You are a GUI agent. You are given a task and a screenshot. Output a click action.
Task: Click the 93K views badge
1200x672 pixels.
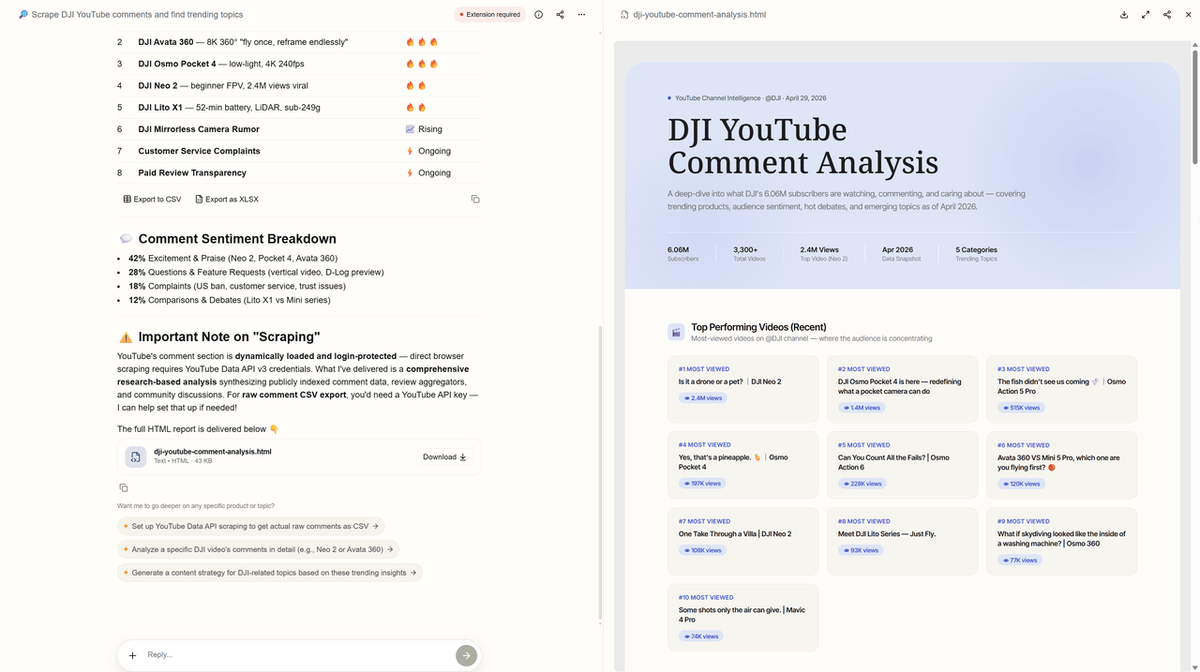[x=861, y=550]
